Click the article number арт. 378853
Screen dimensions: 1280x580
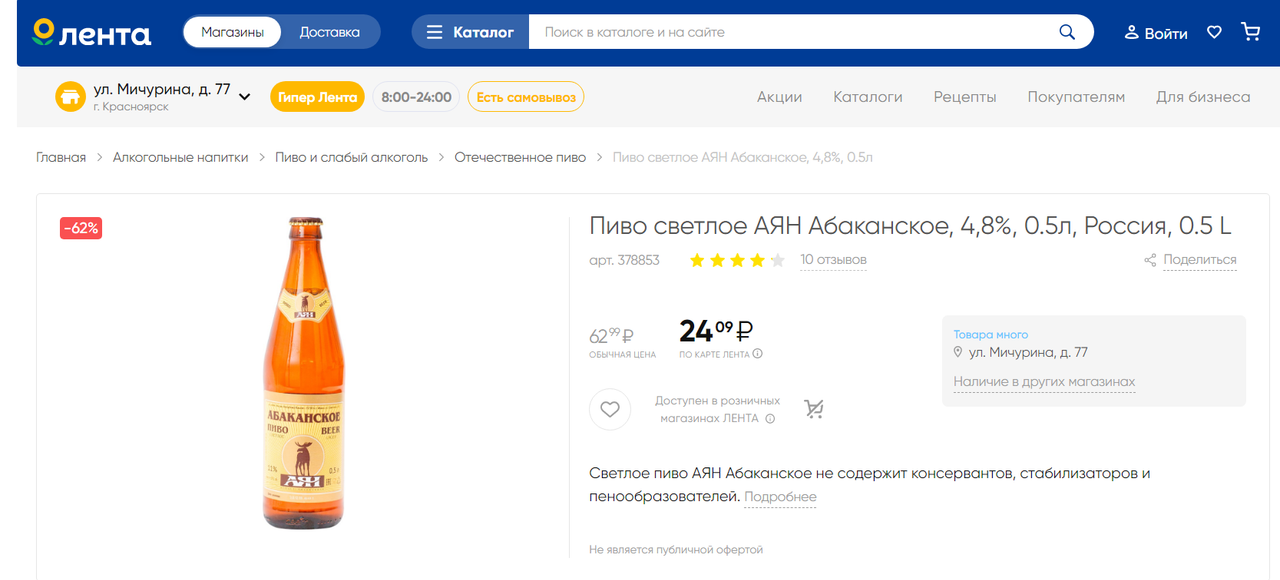pos(624,260)
